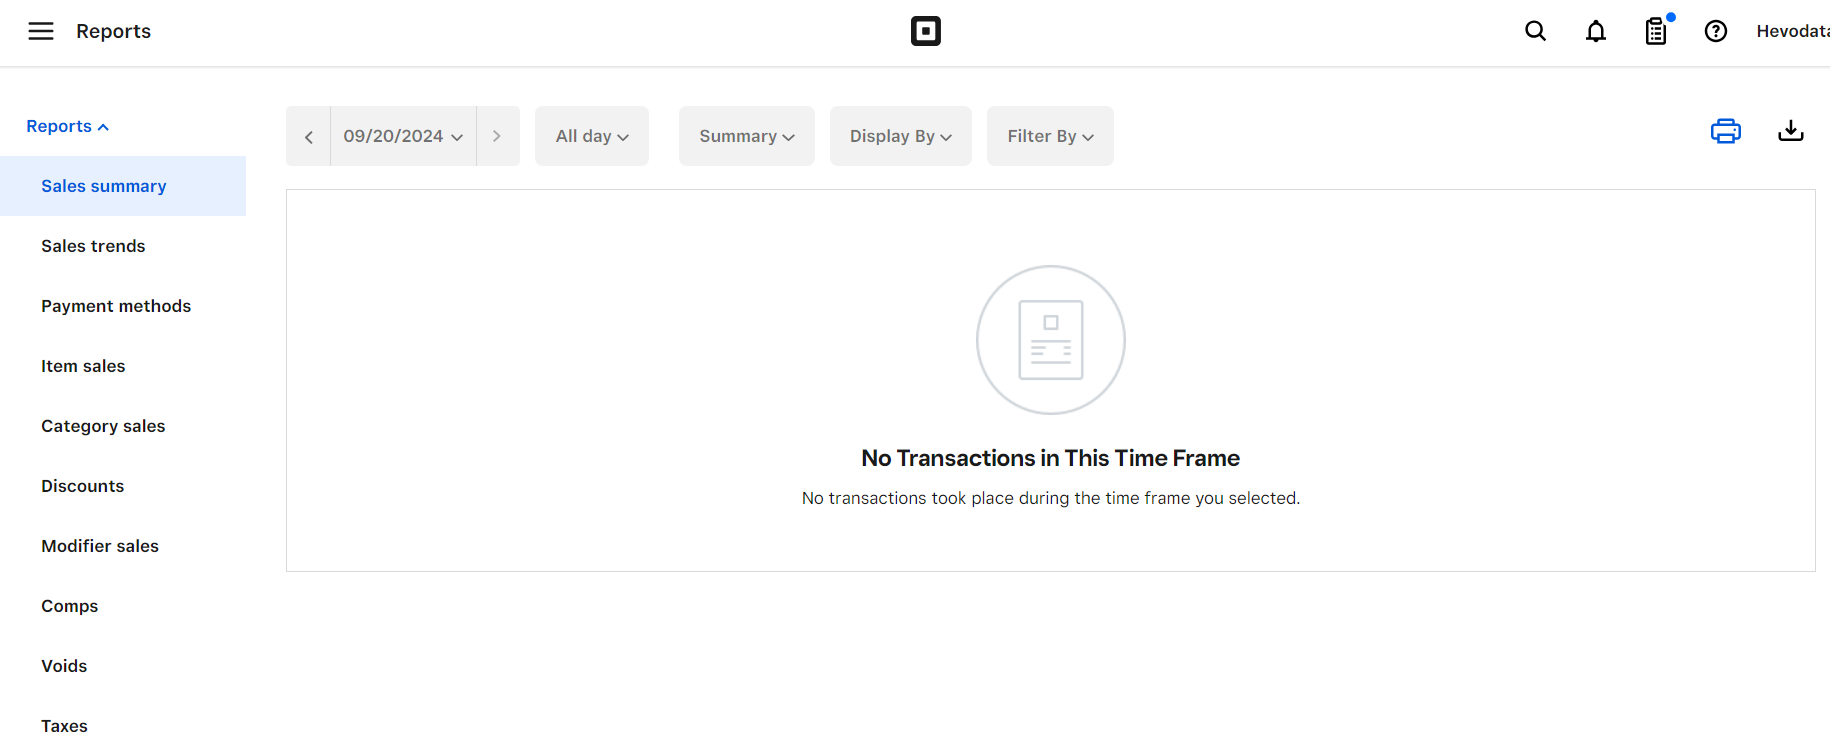Open the hamburger navigation menu
This screenshot has width=1830, height=732.
point(41,31)
